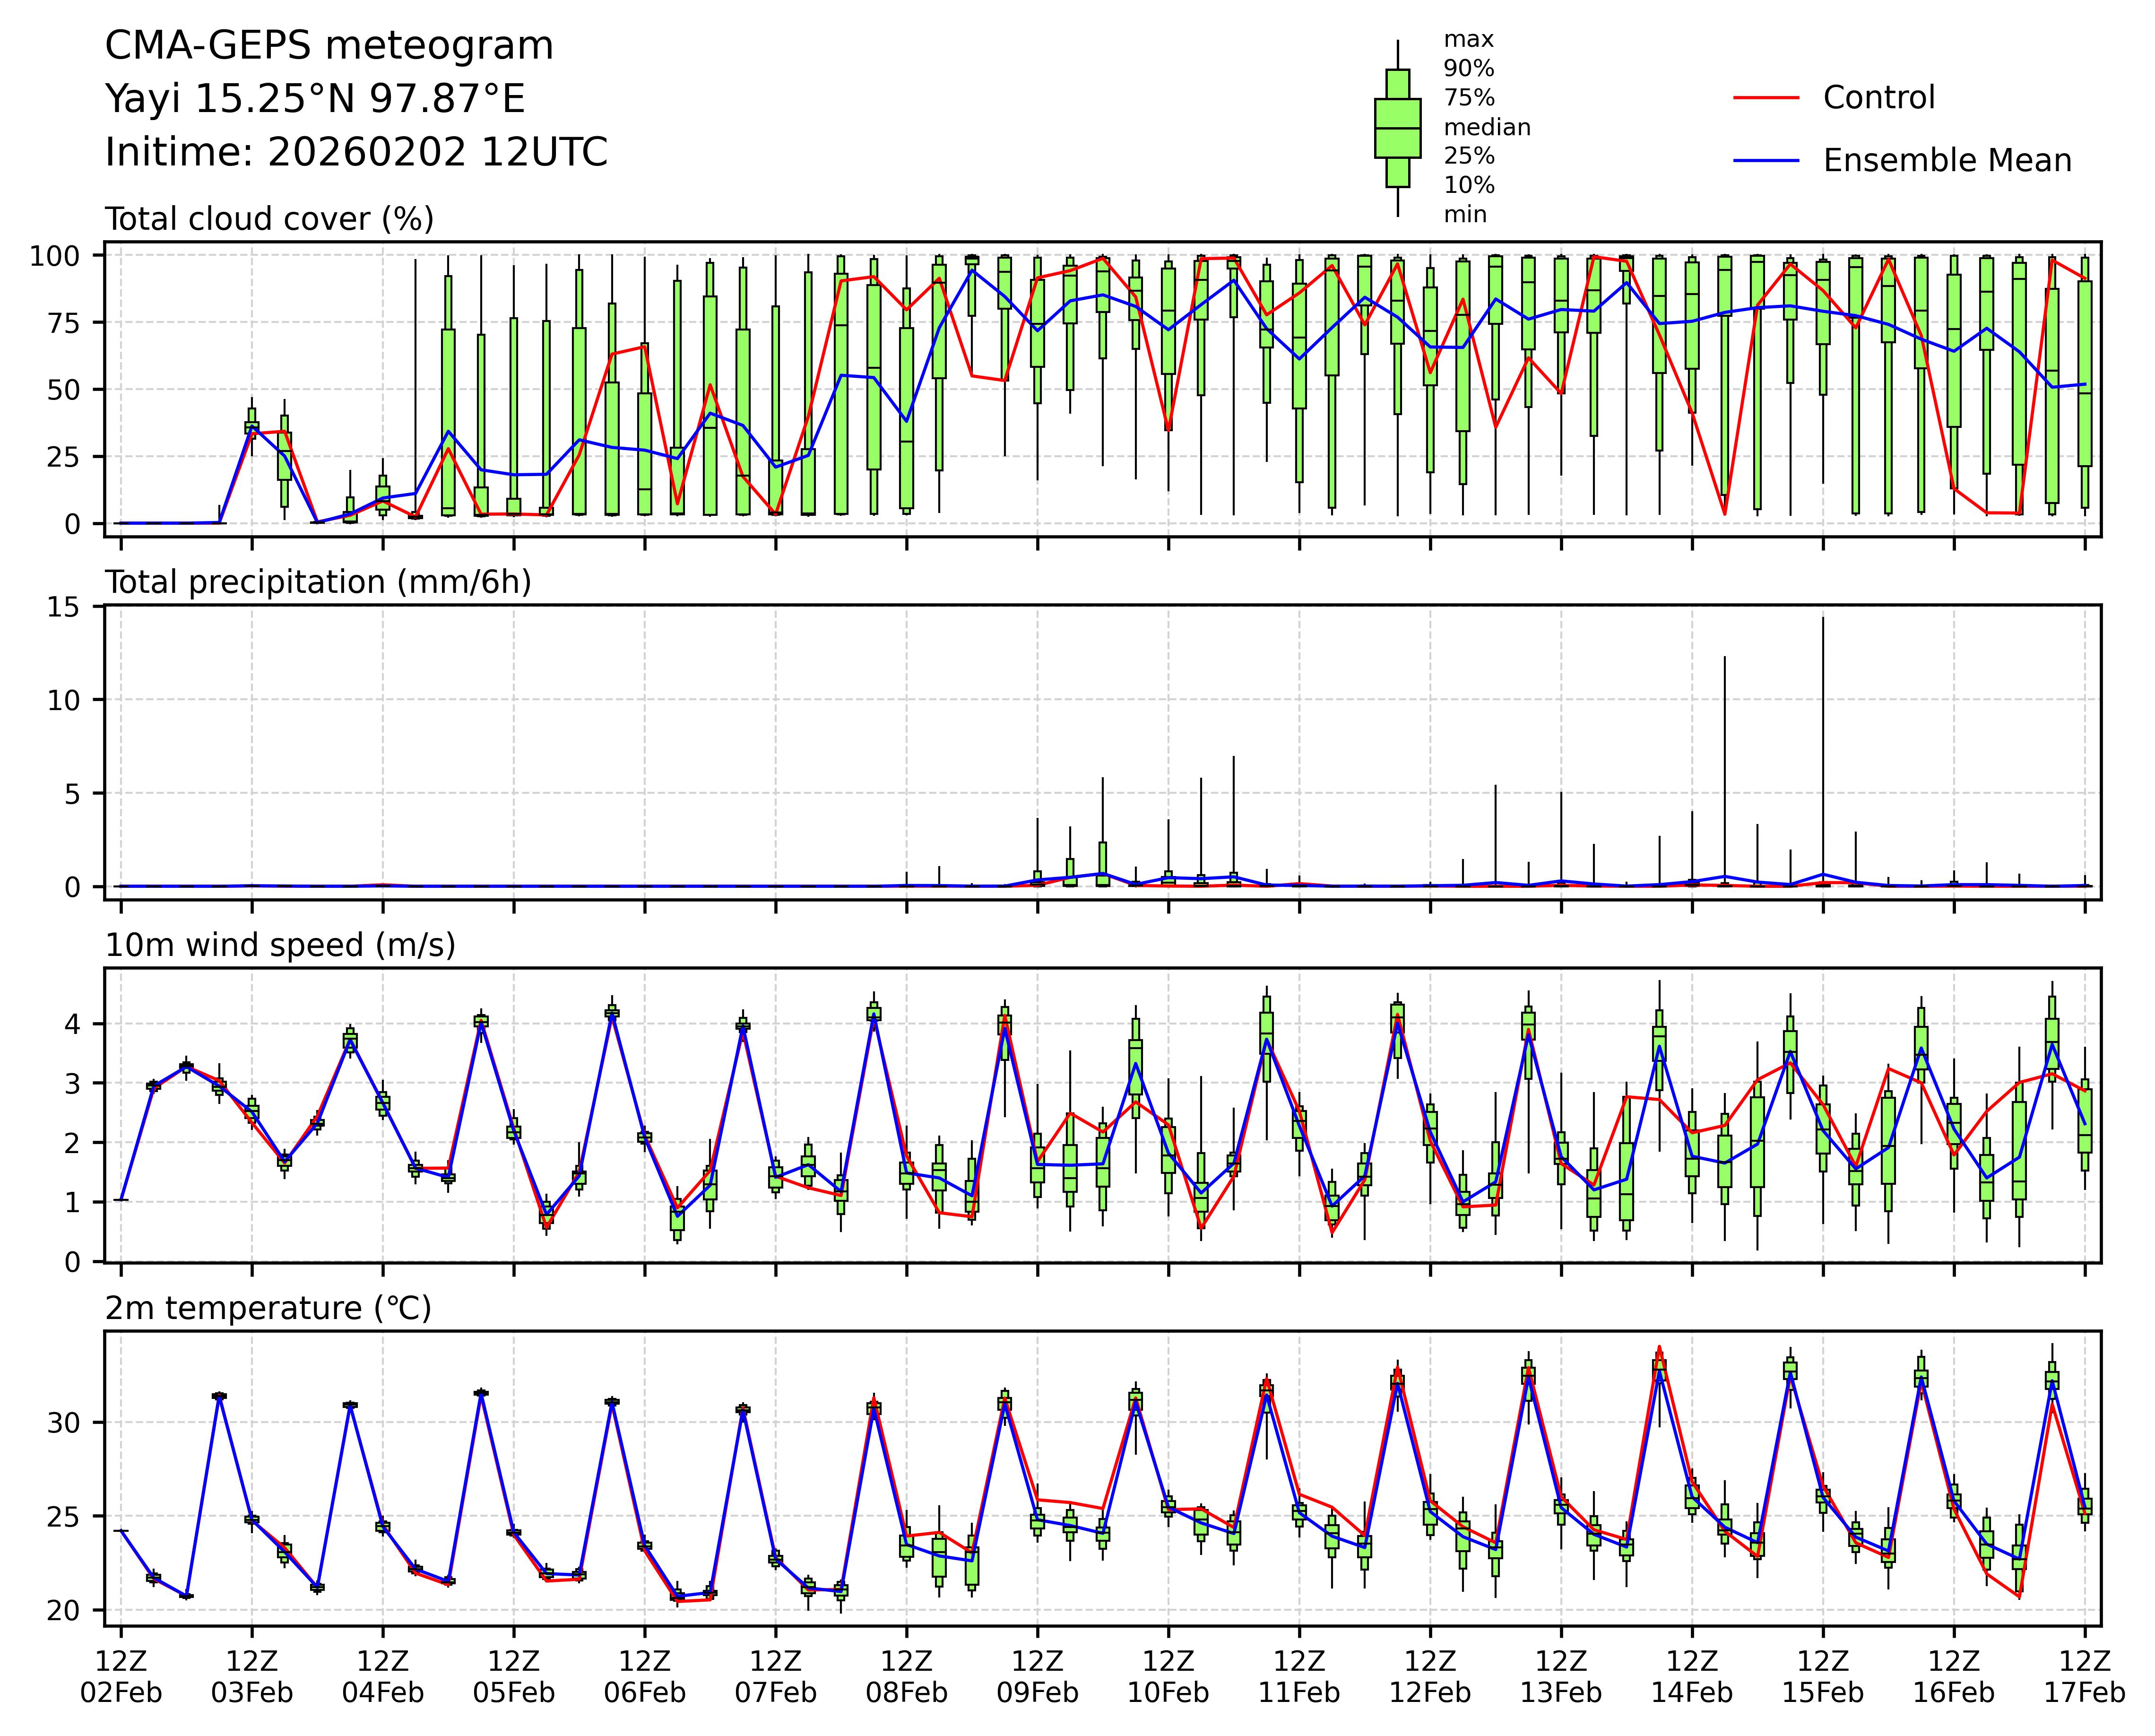Click the '10m wind speed (m/s)' panel title
Image resolution: width=2155 pixels, height=1736 pixels.
click(x=280, y=945)
